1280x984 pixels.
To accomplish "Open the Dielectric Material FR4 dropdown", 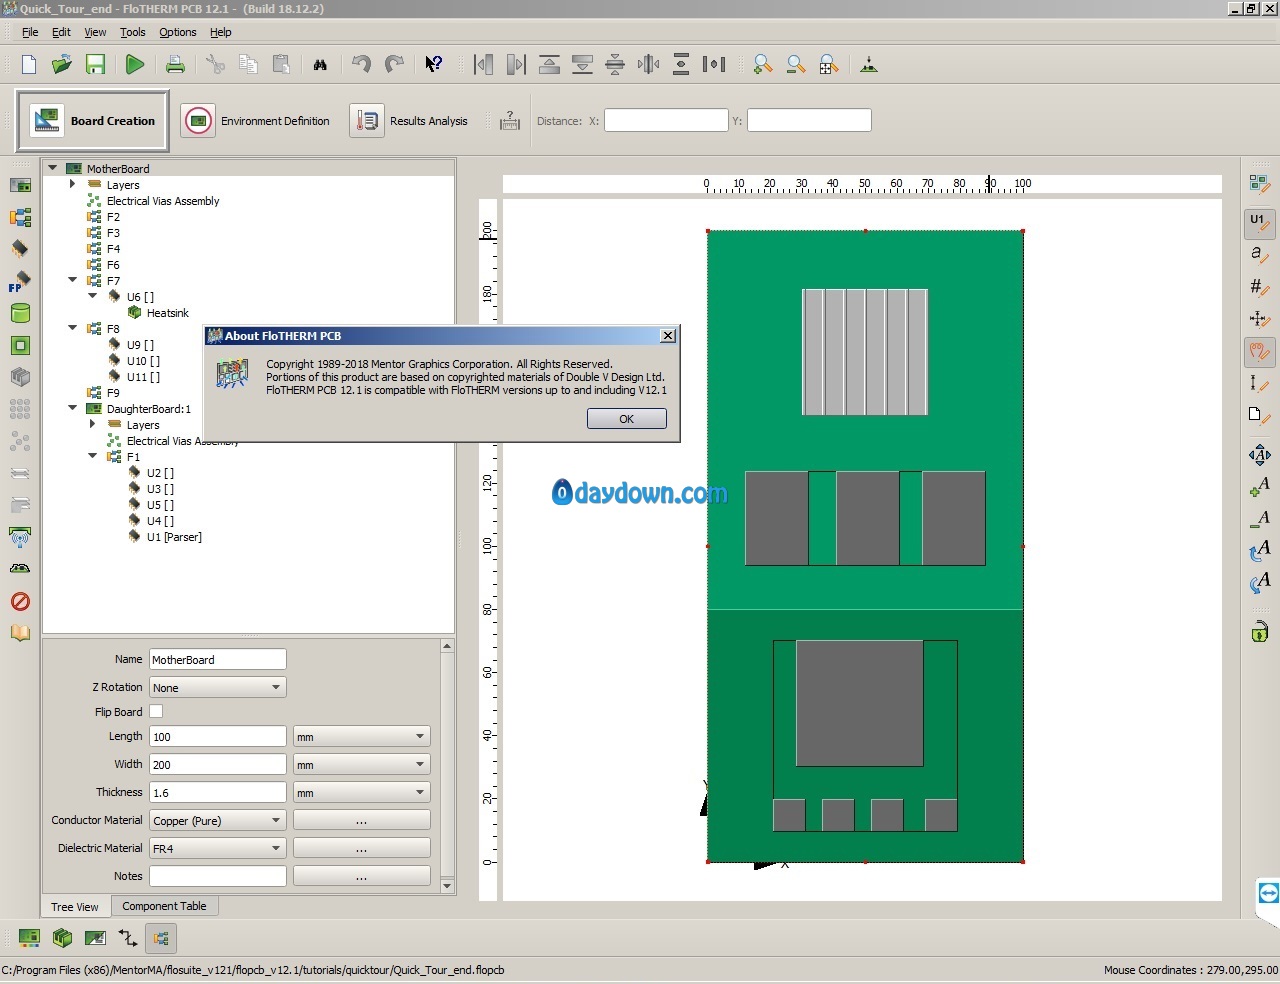I will [x=217, y=849].
